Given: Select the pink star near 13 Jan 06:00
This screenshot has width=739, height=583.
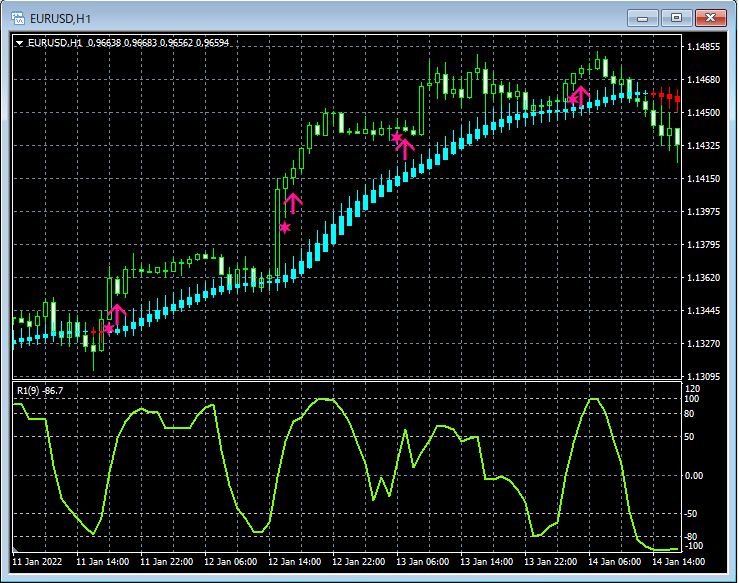Looking at the screenshot, I should point(396,137).
